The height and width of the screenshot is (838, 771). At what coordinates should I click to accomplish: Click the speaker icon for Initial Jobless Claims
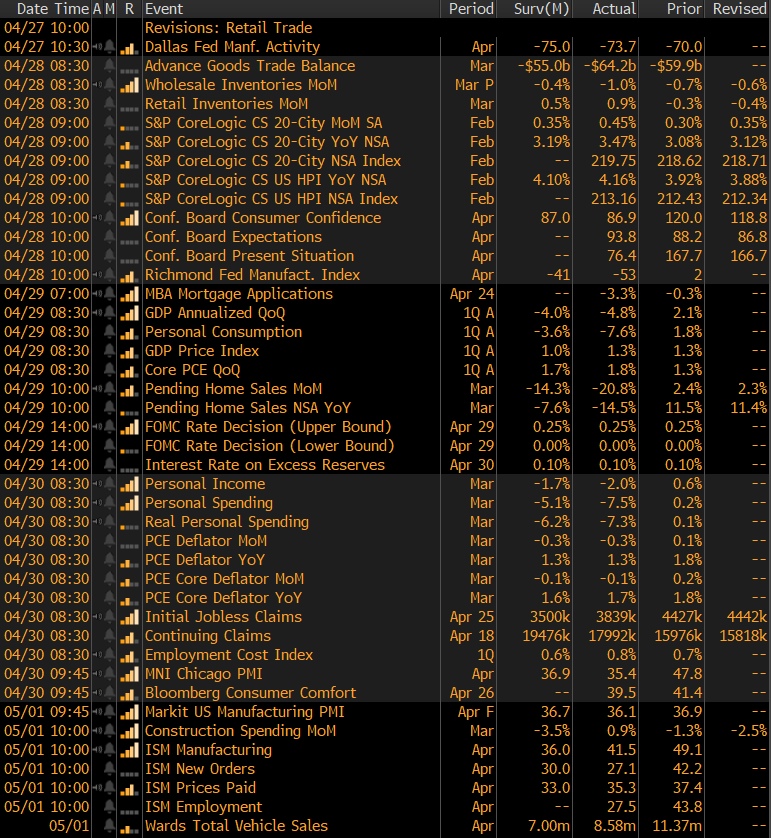(96, 617)
